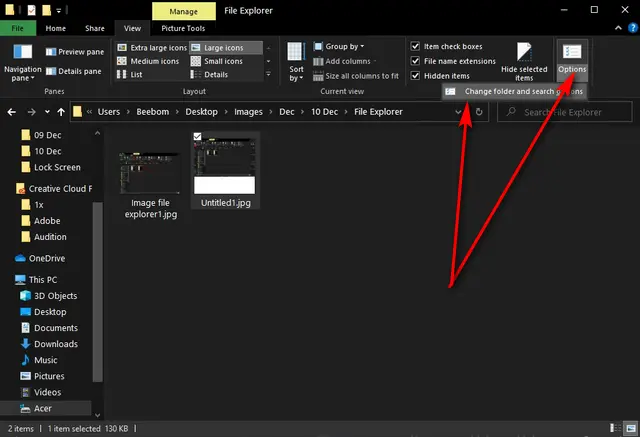
Task: Click 10 Dec in the address path
Action: [x=324, y=112]
